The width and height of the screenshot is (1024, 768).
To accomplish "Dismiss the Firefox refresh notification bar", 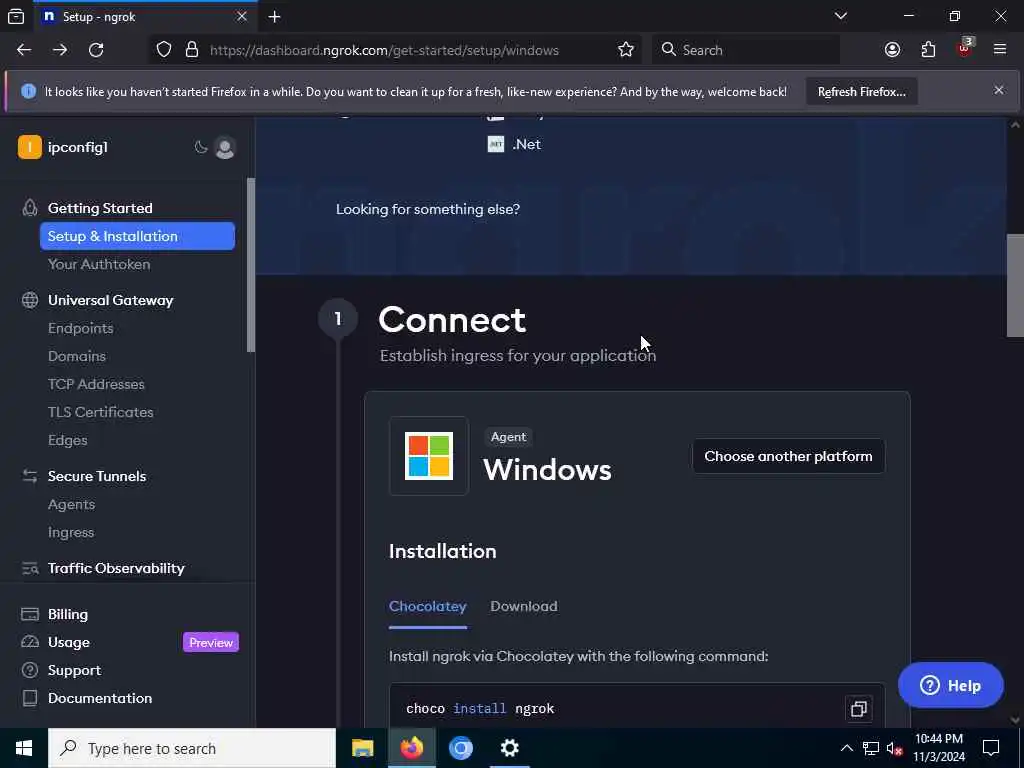I will pos(999,90).
